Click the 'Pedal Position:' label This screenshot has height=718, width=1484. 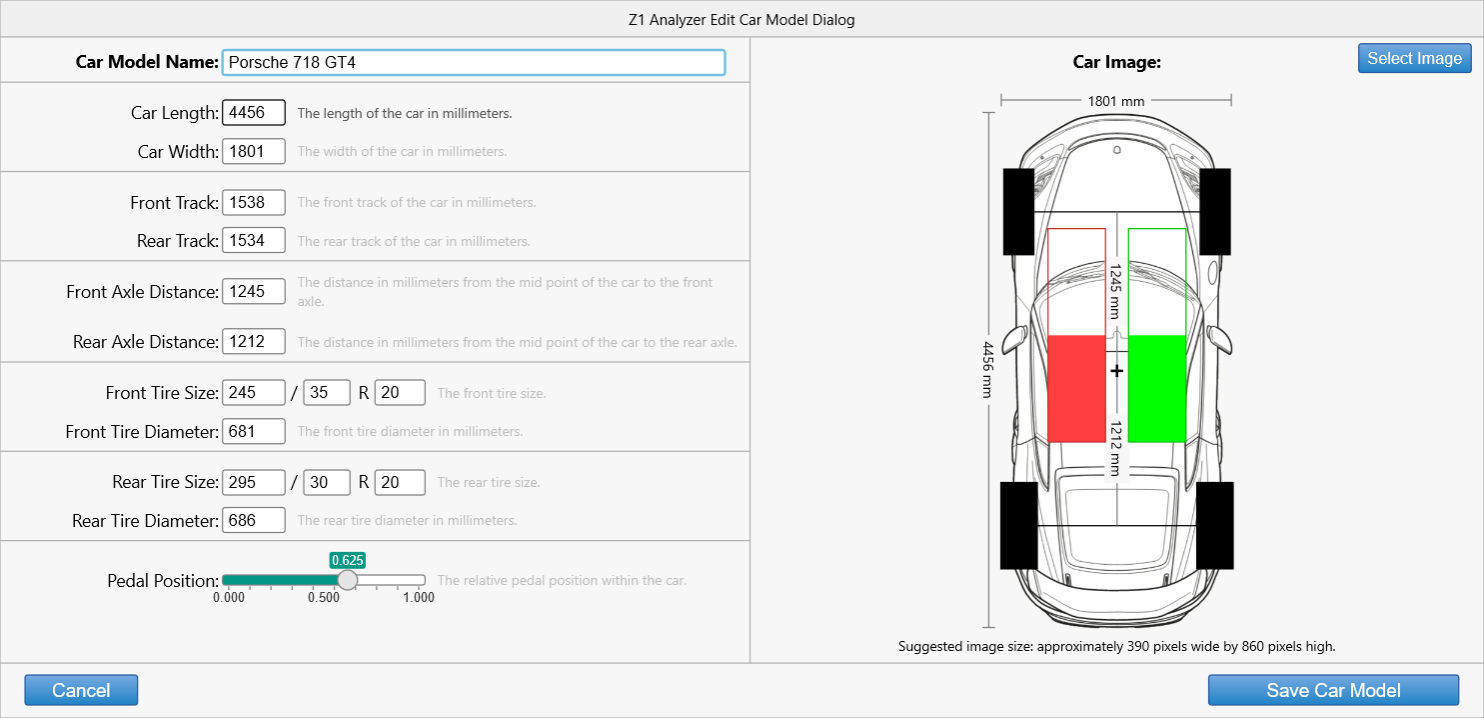point(163,580)
